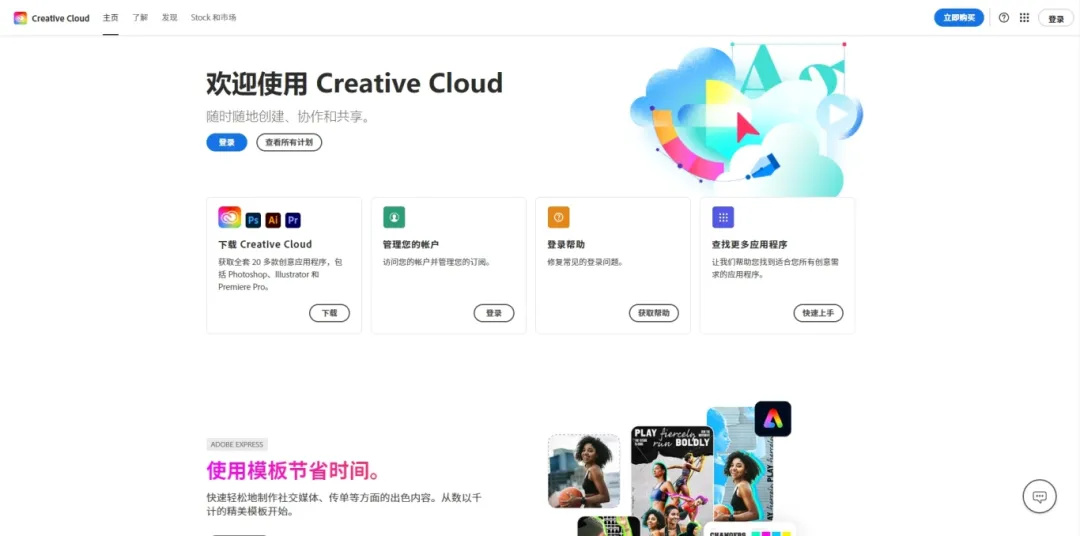This screenshot has height=536, width=1080.
Task: Click the Photoshop Ps icon
Action: (253, 220)
